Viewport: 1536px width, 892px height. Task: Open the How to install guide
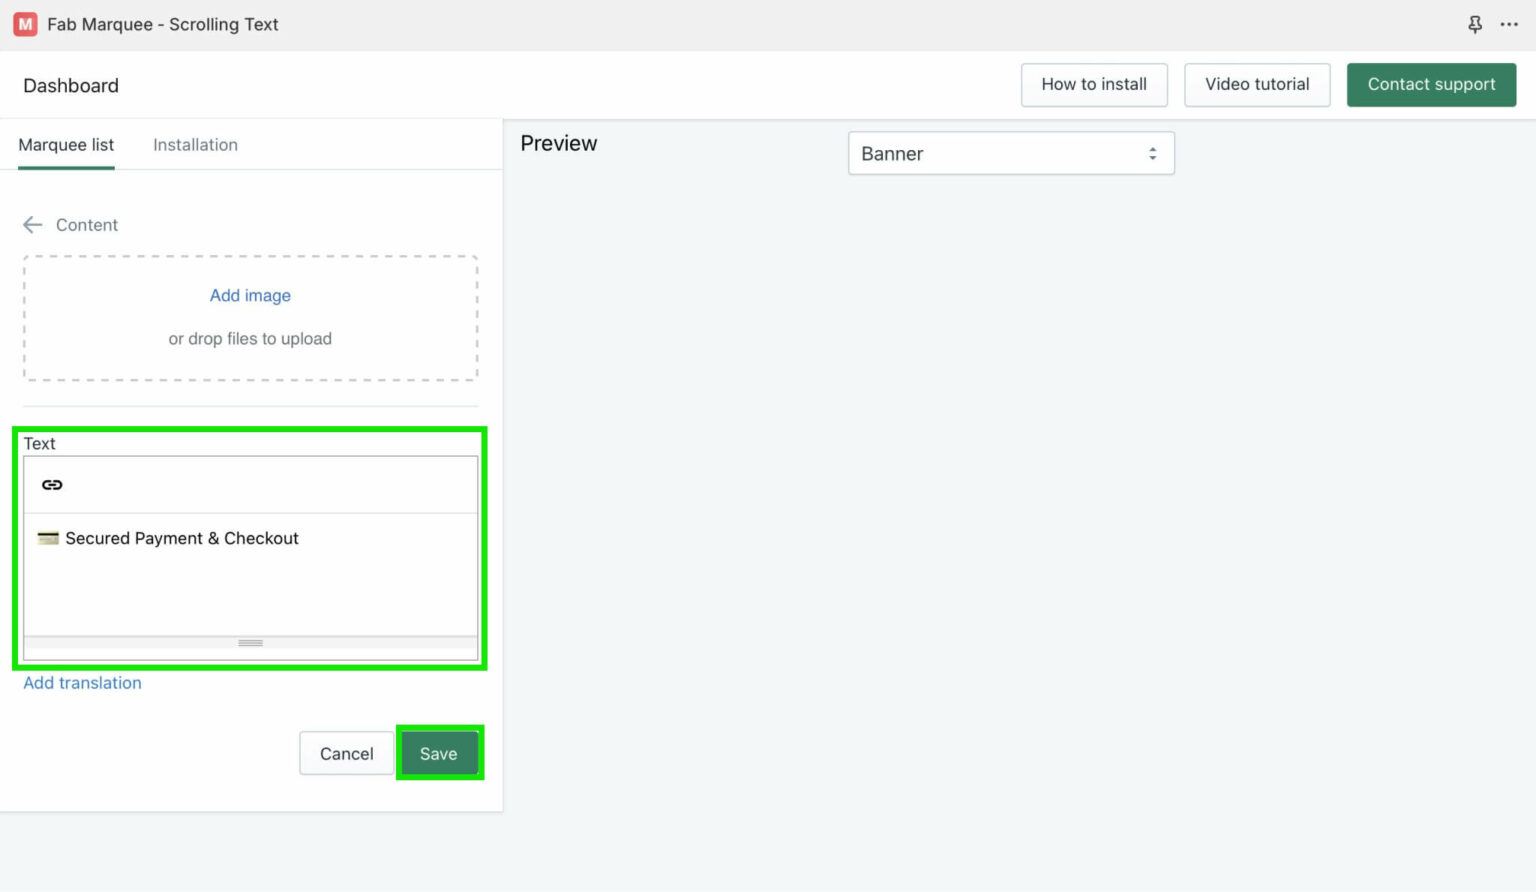1094,84
